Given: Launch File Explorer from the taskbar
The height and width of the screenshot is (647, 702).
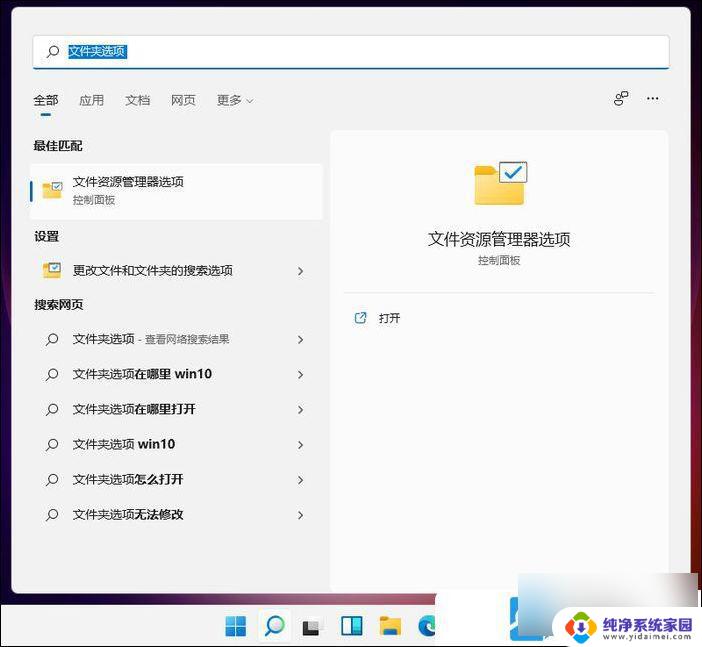Looking at the screenshot, I should click(390, 626).
